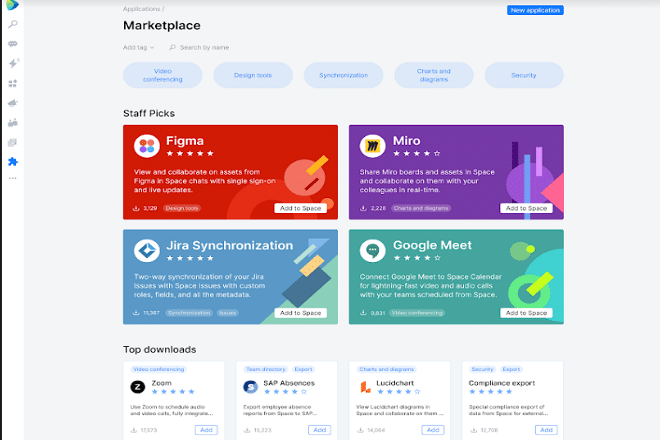Filter by Security category

[x=524, y=75]
